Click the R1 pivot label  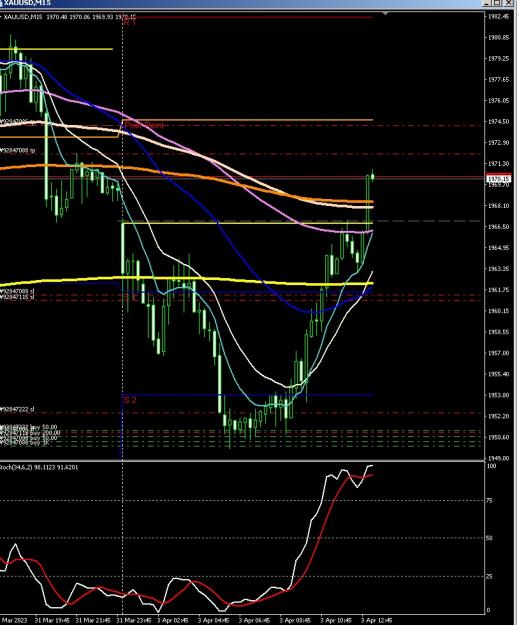tap(130, 23)
